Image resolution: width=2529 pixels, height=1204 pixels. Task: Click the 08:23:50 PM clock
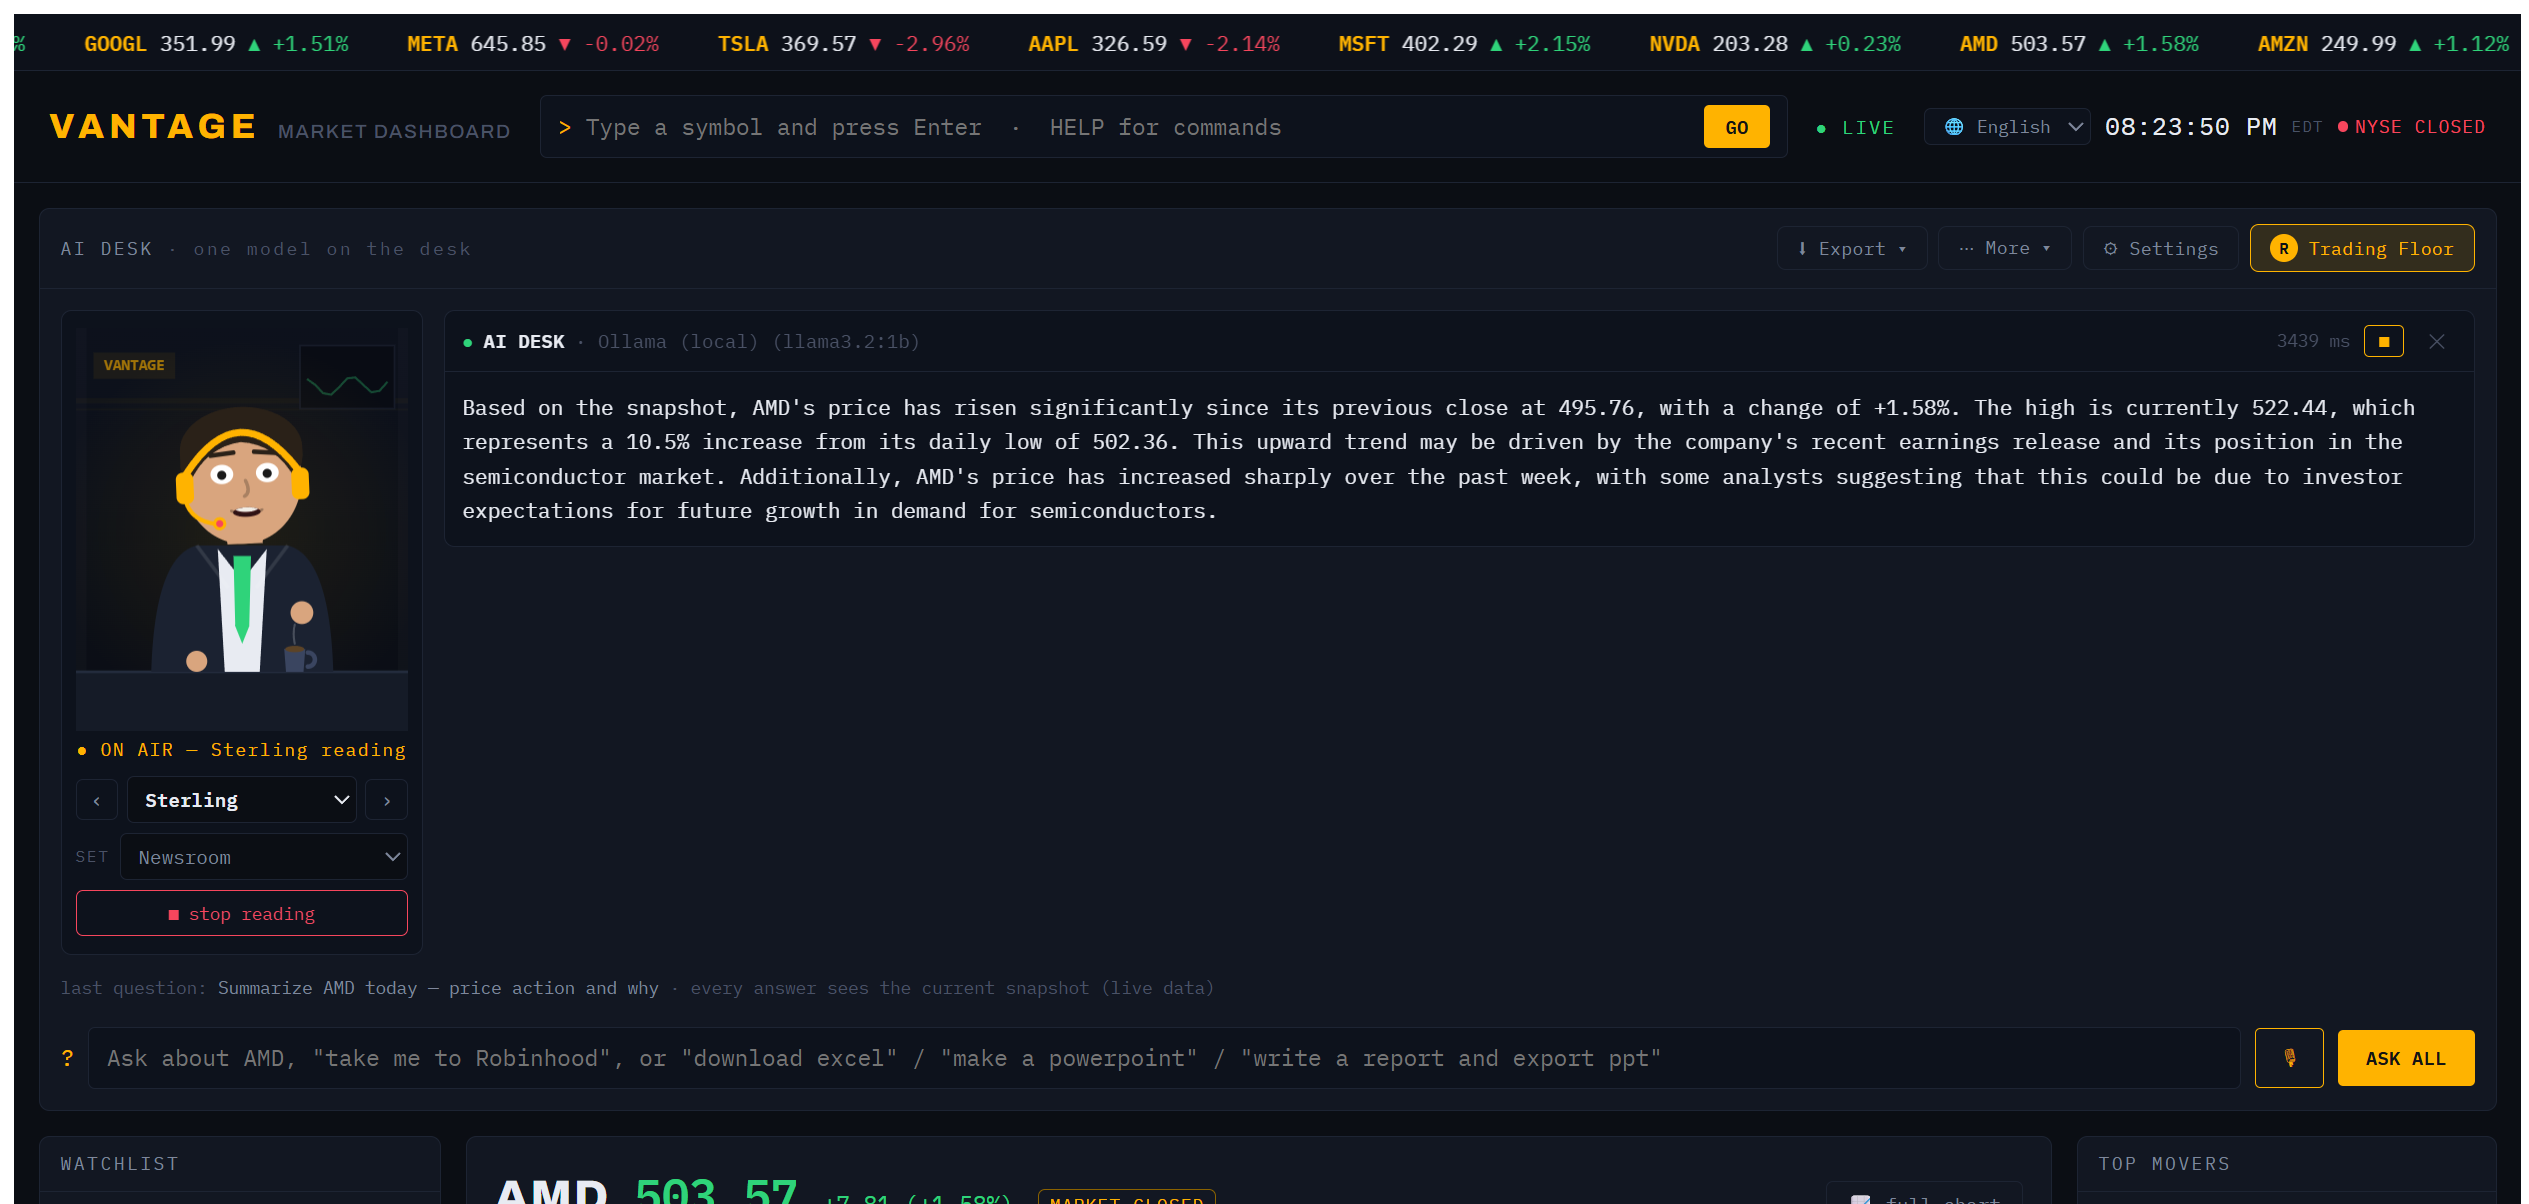click(2190, 127)
